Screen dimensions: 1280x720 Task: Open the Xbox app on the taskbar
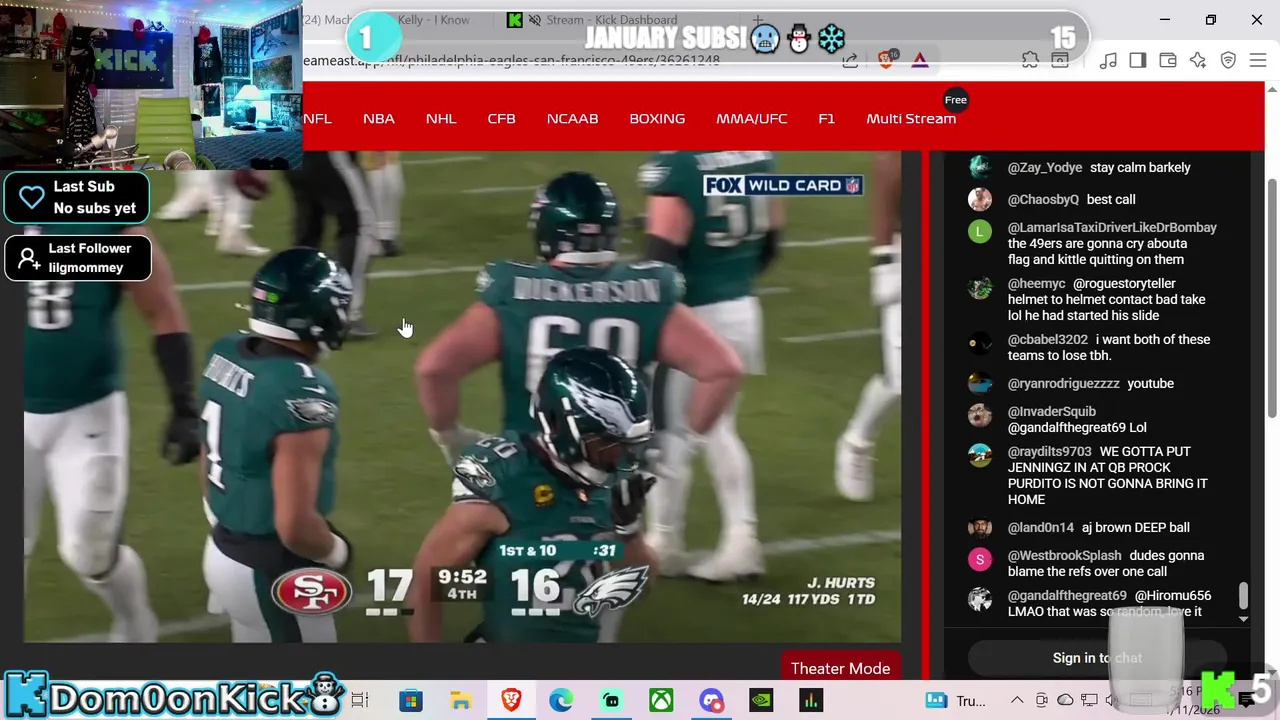click(661, 700)
